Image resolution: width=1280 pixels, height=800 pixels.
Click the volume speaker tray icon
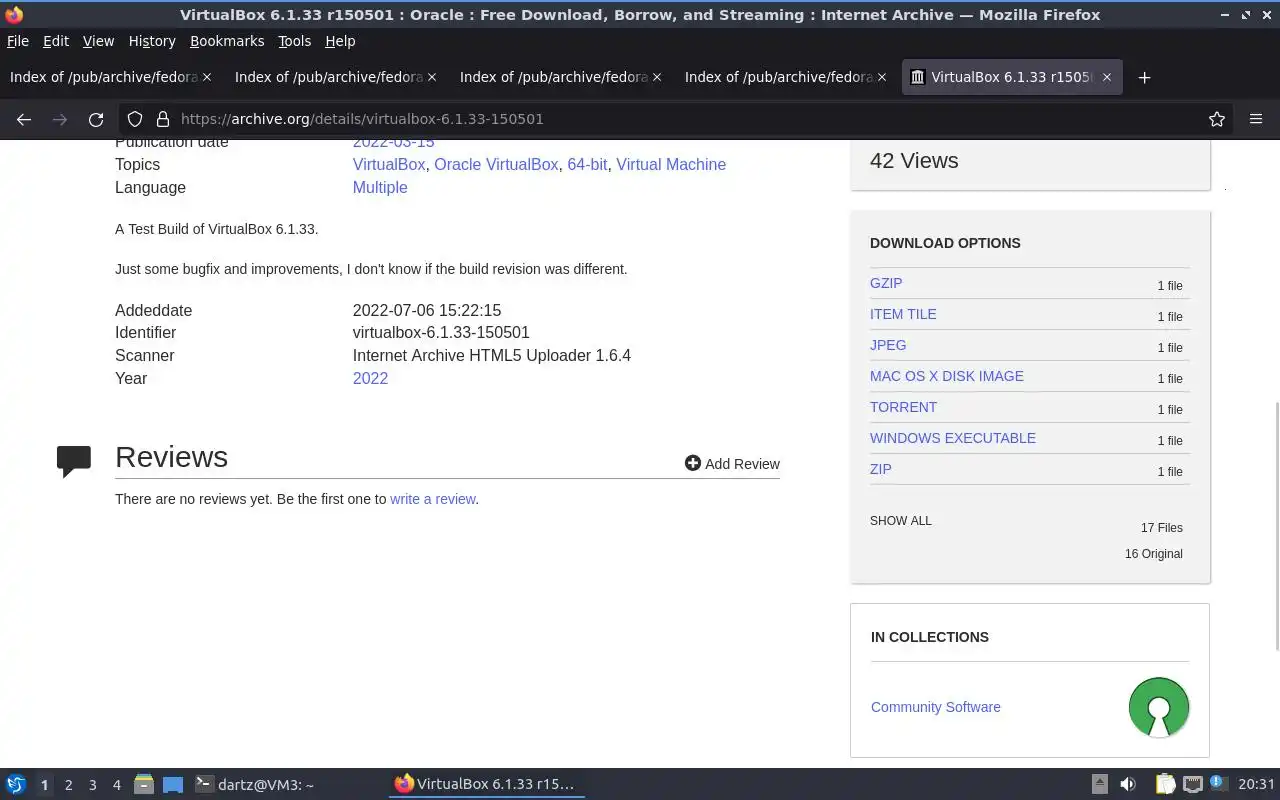tap(1128, 785)
